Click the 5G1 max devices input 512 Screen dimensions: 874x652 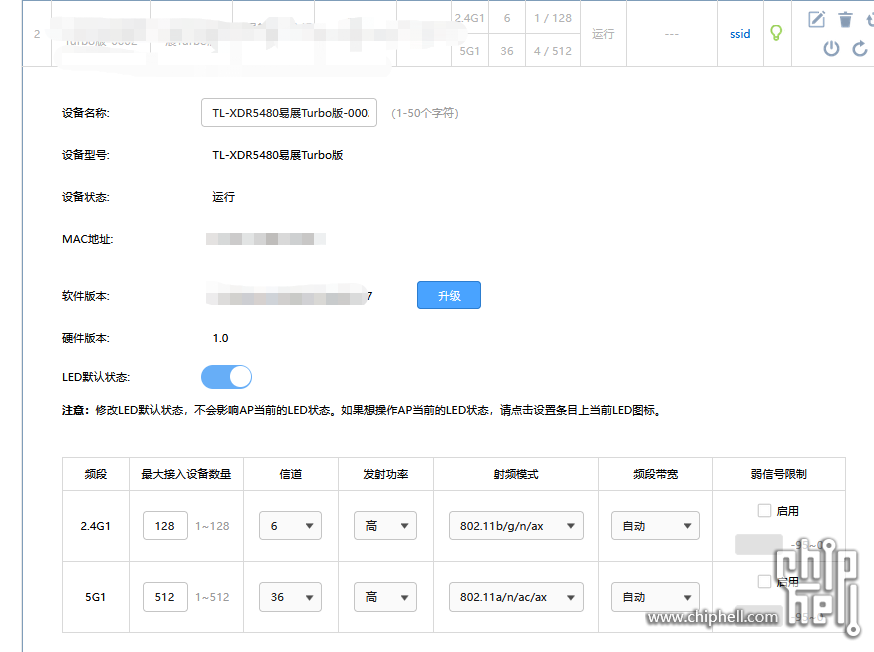[x=165, y=597]
